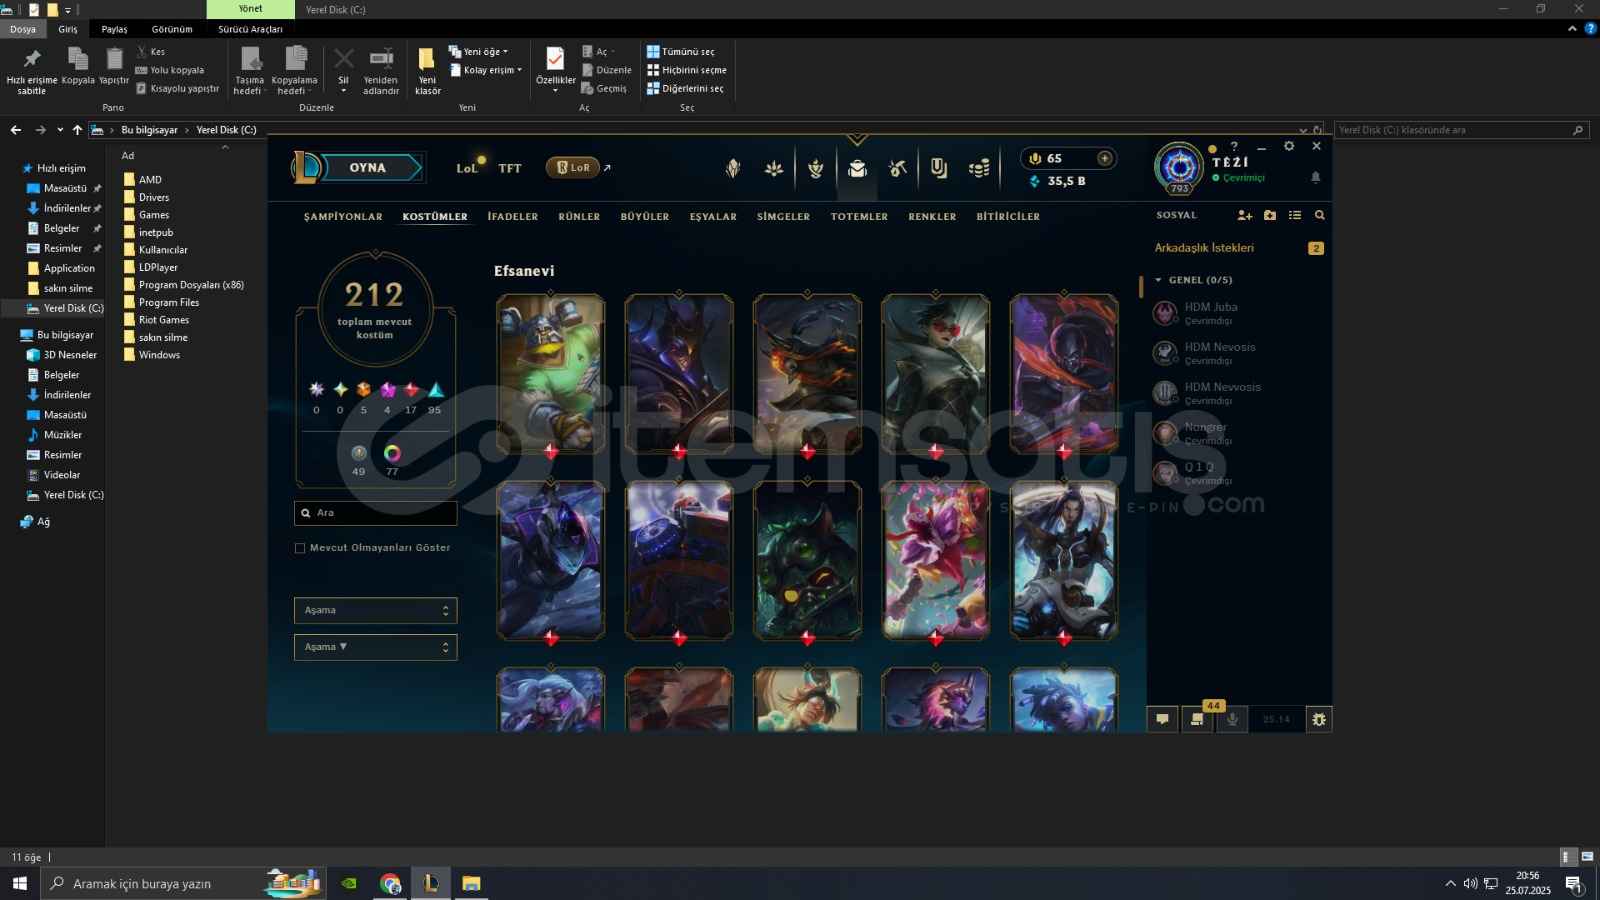The height and width of the screenshot is (900, 1600).
Task: Select the LDPlayer folder in file list
Action: coord(158,267)
